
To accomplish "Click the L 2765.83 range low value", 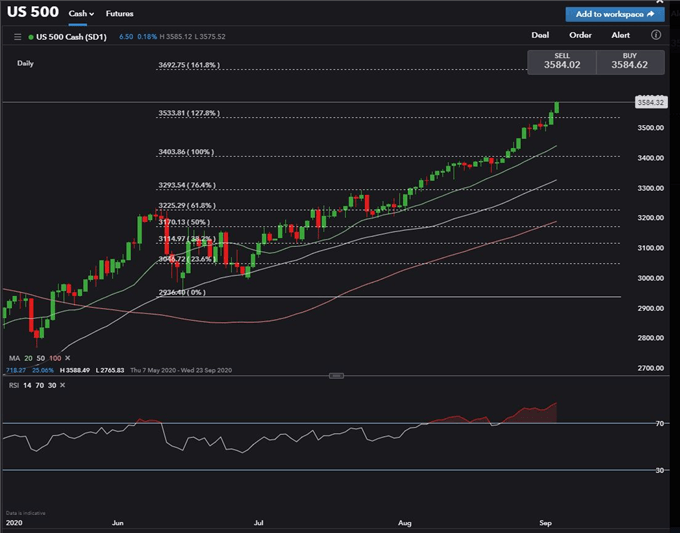I will pyautogui.click(x=110, y=370).
